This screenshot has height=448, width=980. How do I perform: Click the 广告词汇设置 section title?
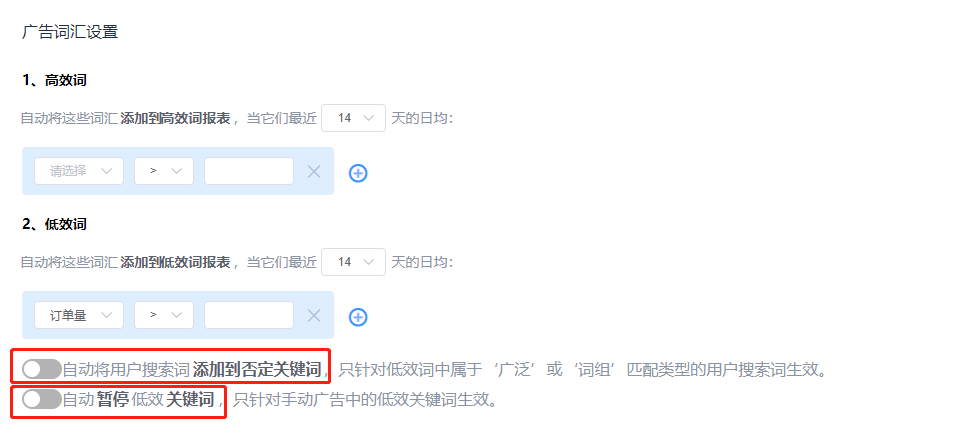70,32
